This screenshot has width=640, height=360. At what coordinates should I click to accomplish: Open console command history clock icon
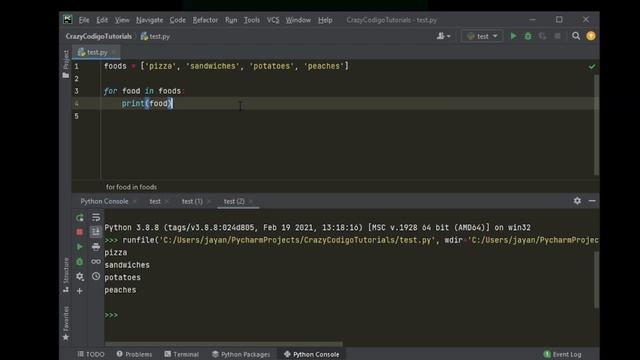pyautogui.click(x=96, y=276)
